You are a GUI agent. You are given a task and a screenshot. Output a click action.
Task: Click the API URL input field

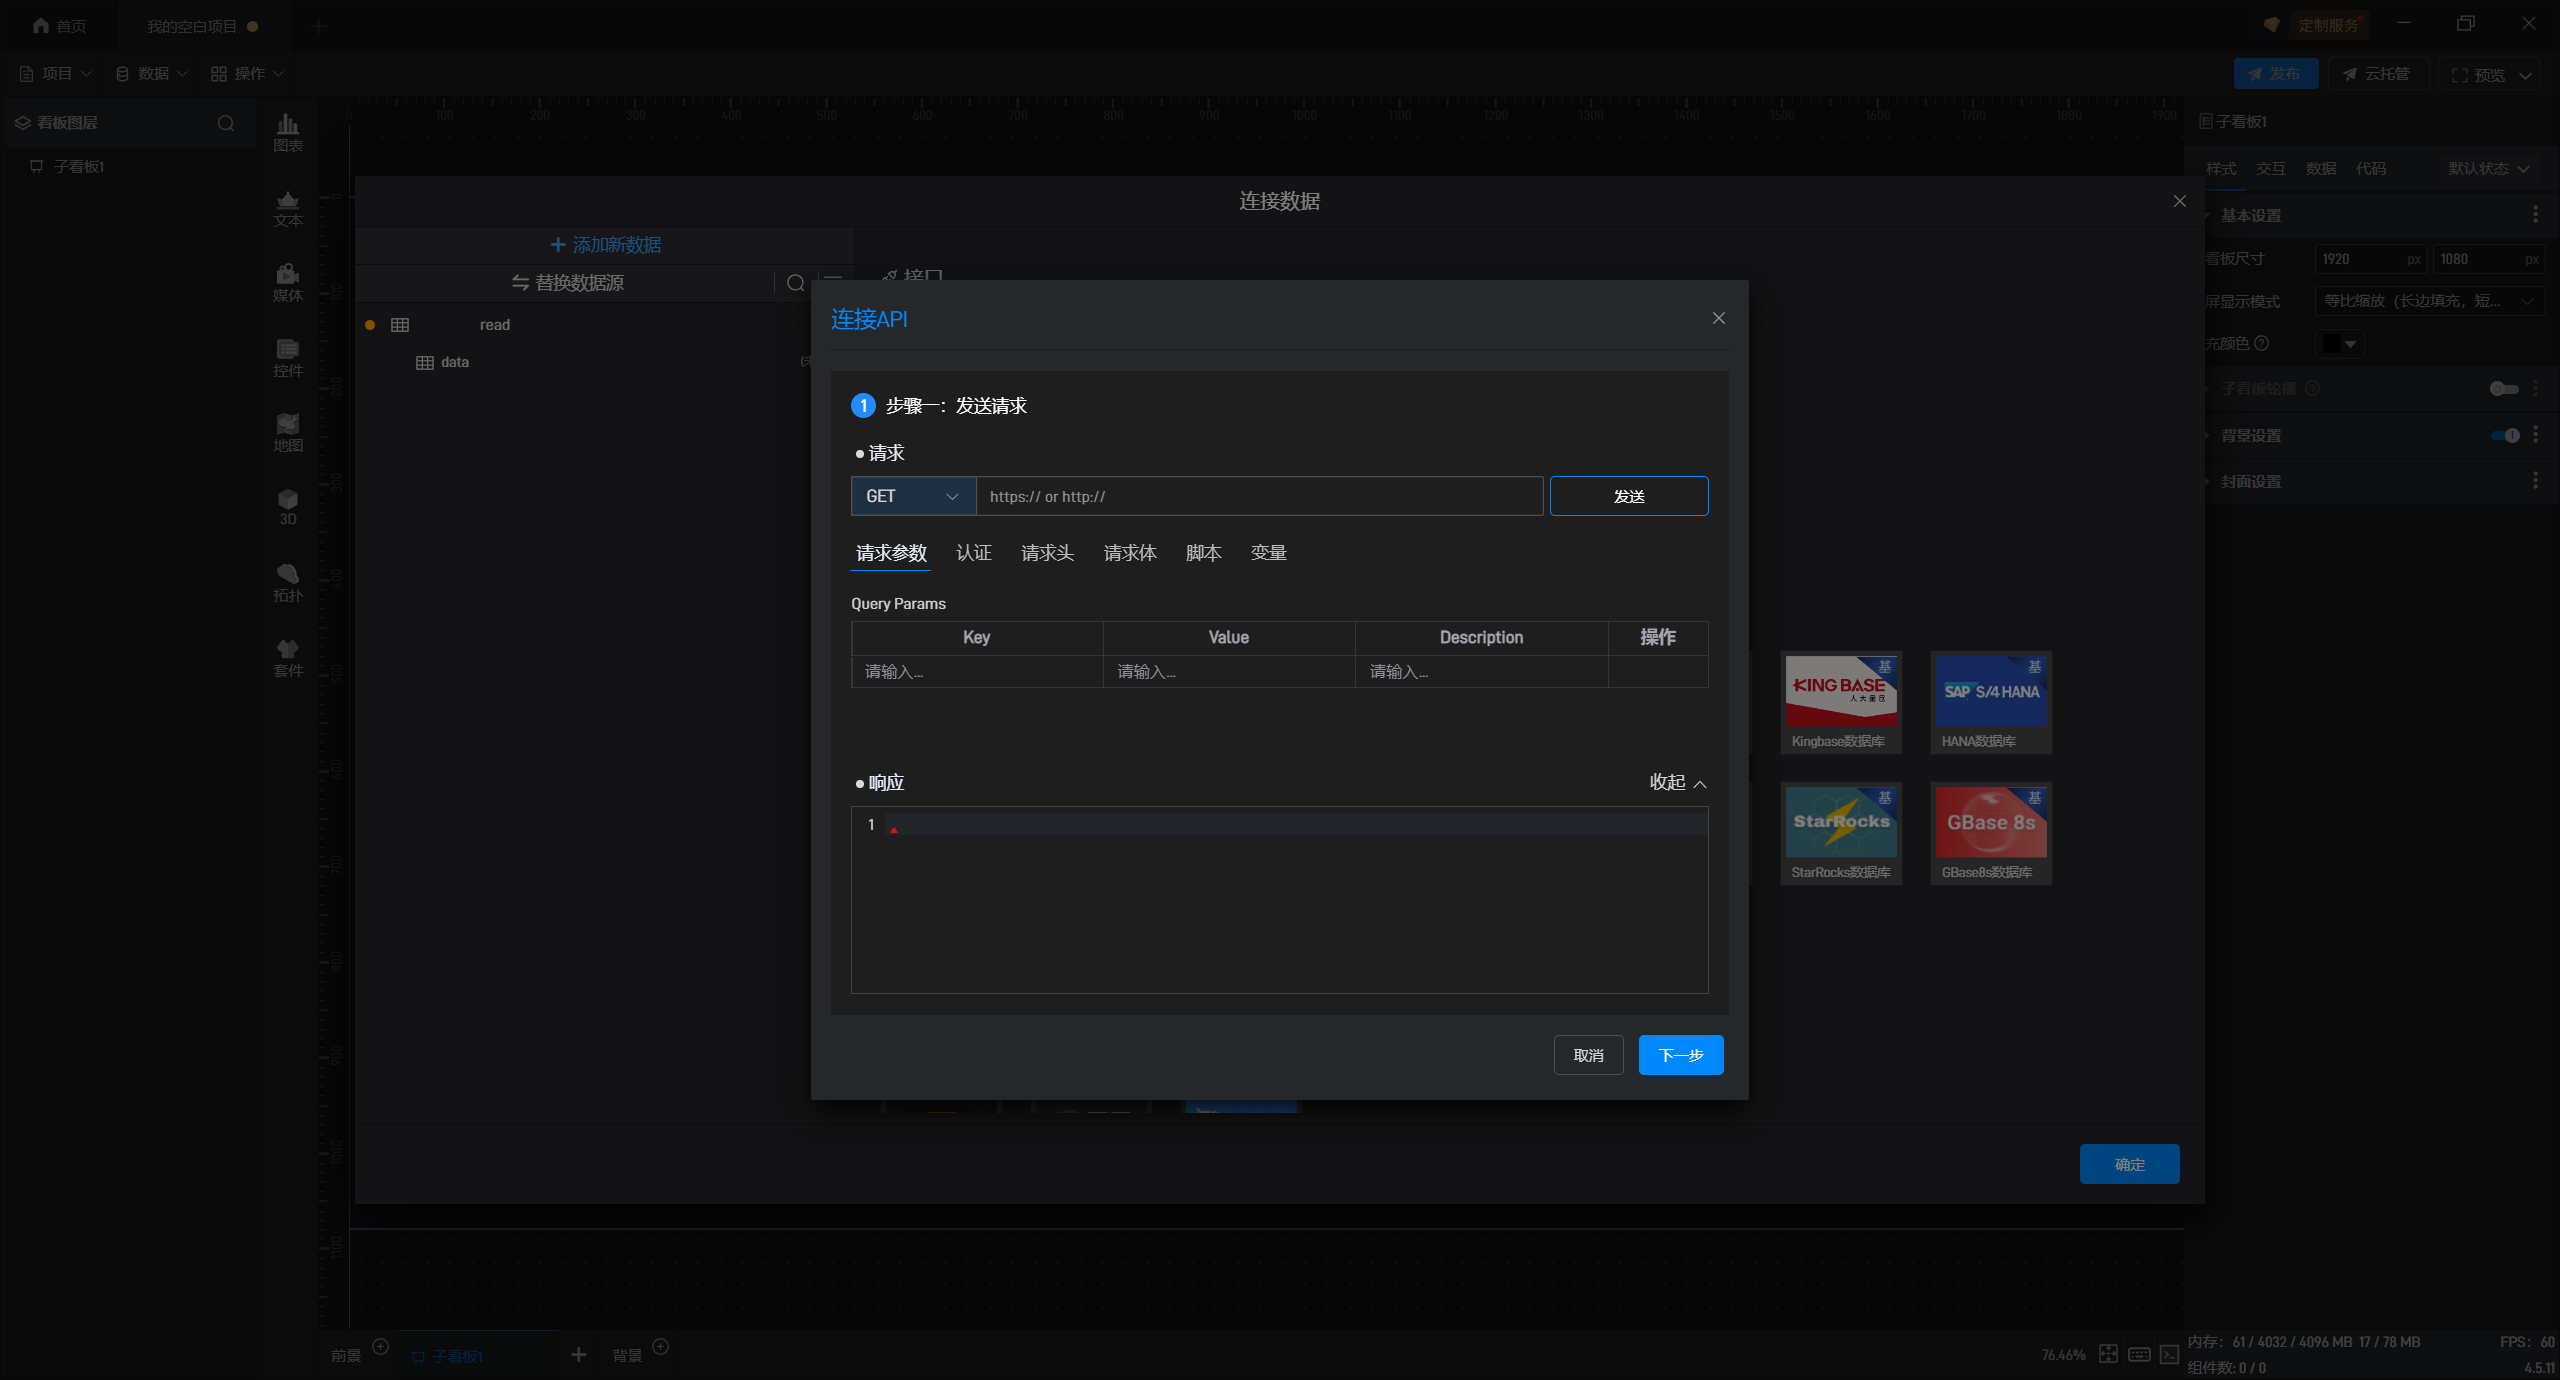1258,496
